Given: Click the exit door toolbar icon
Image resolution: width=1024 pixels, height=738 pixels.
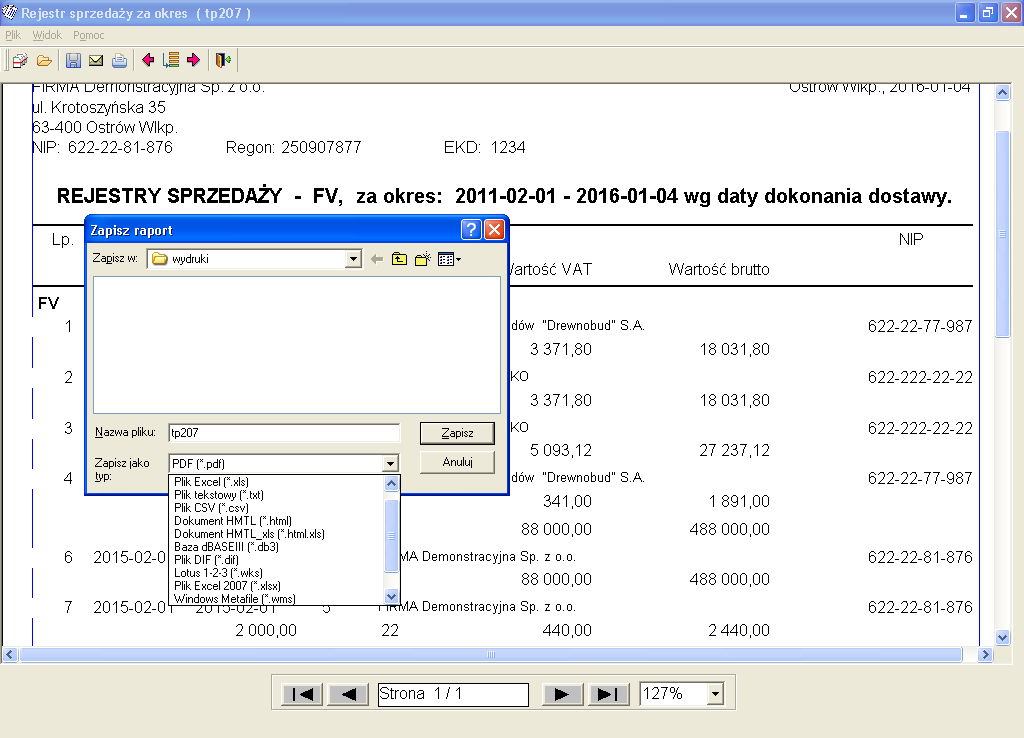Looking at the screenshot, I should [222, 61].
